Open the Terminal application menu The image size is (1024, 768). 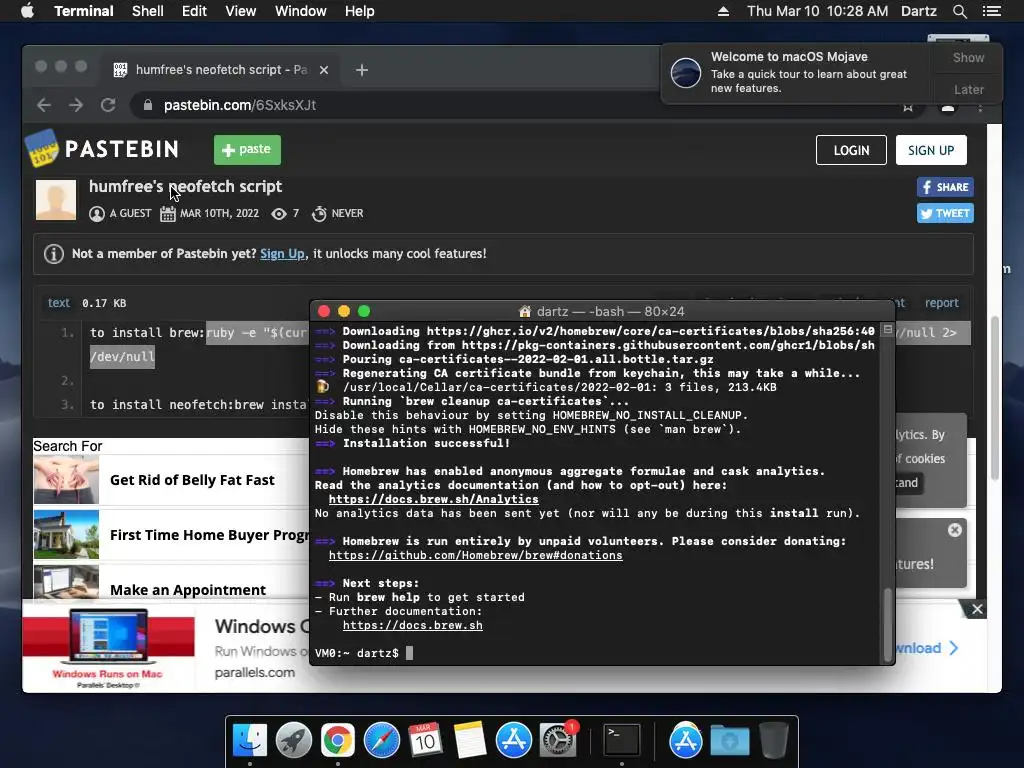(84, 11)
